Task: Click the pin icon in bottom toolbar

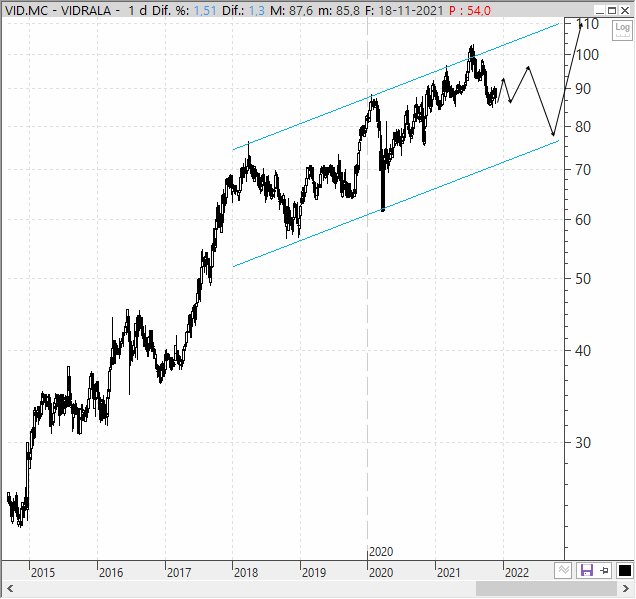Action: click(604, 570)
